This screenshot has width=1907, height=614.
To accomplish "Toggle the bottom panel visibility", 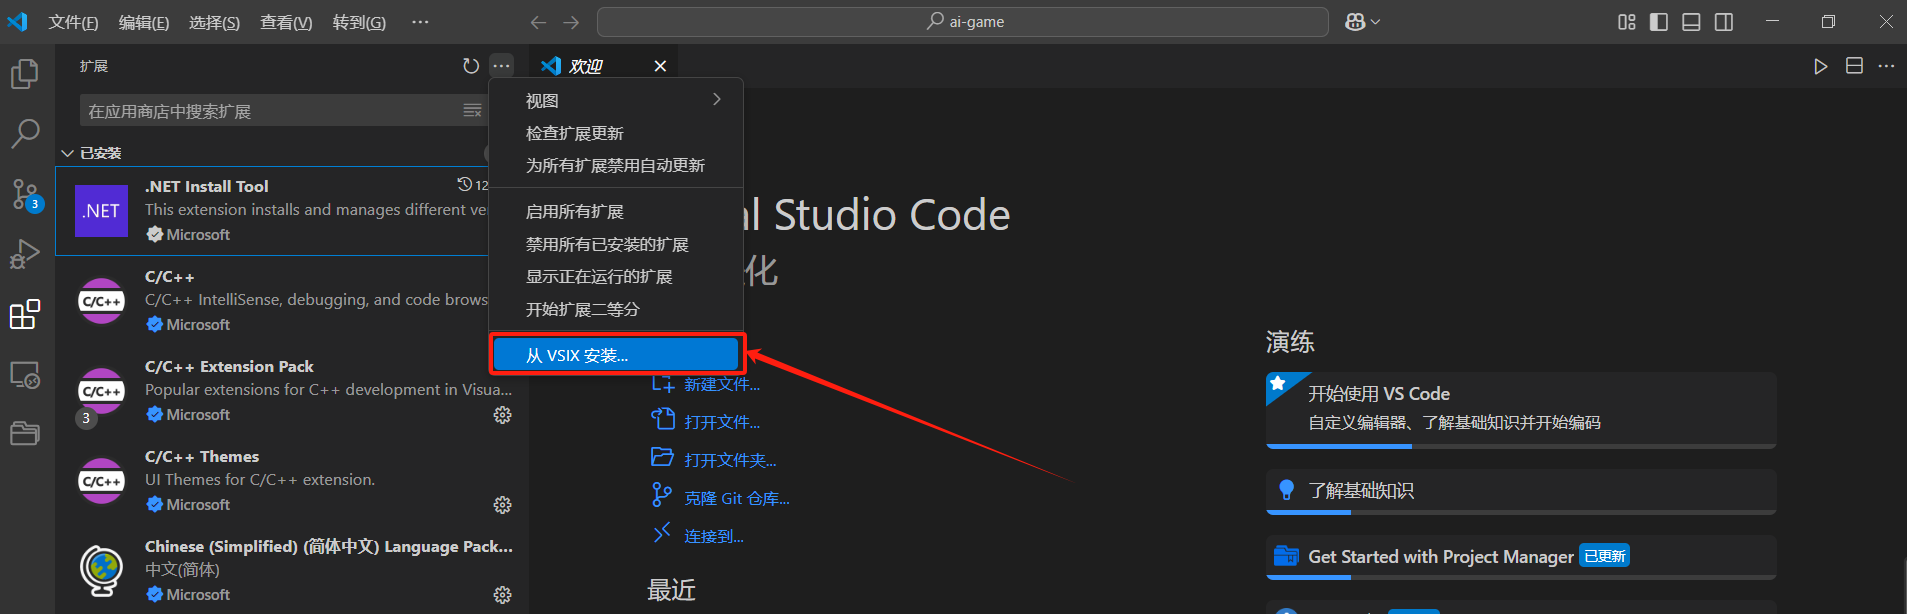I will (x=1691, y=22).
